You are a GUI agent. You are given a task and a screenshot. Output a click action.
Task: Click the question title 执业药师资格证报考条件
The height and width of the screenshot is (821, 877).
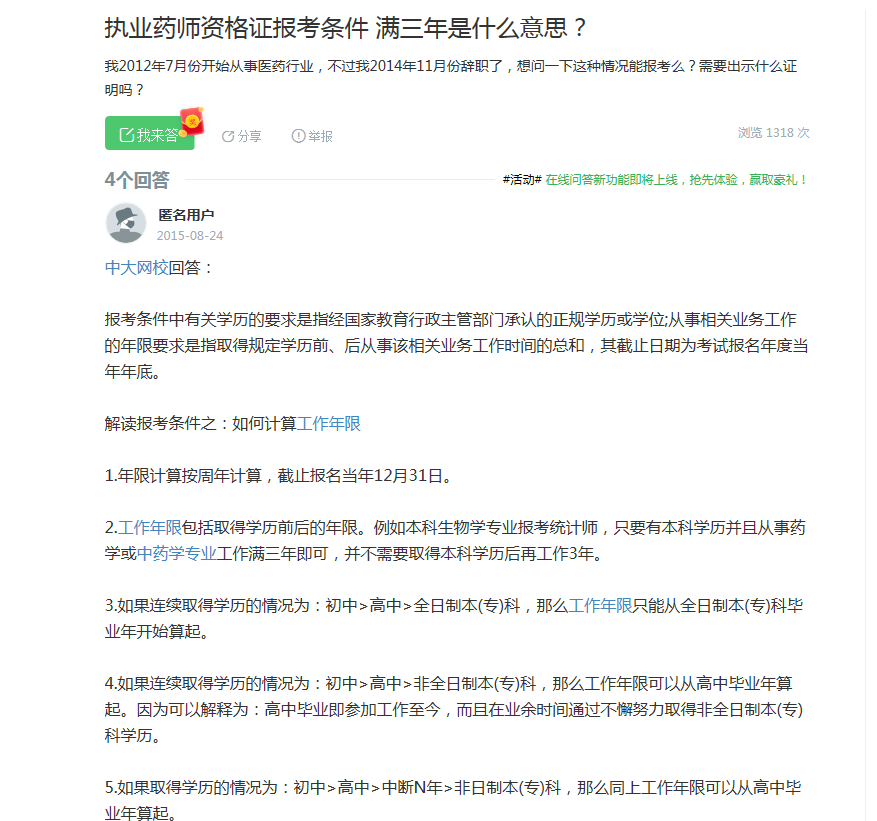pyautogui.click(x=237, y=28)
